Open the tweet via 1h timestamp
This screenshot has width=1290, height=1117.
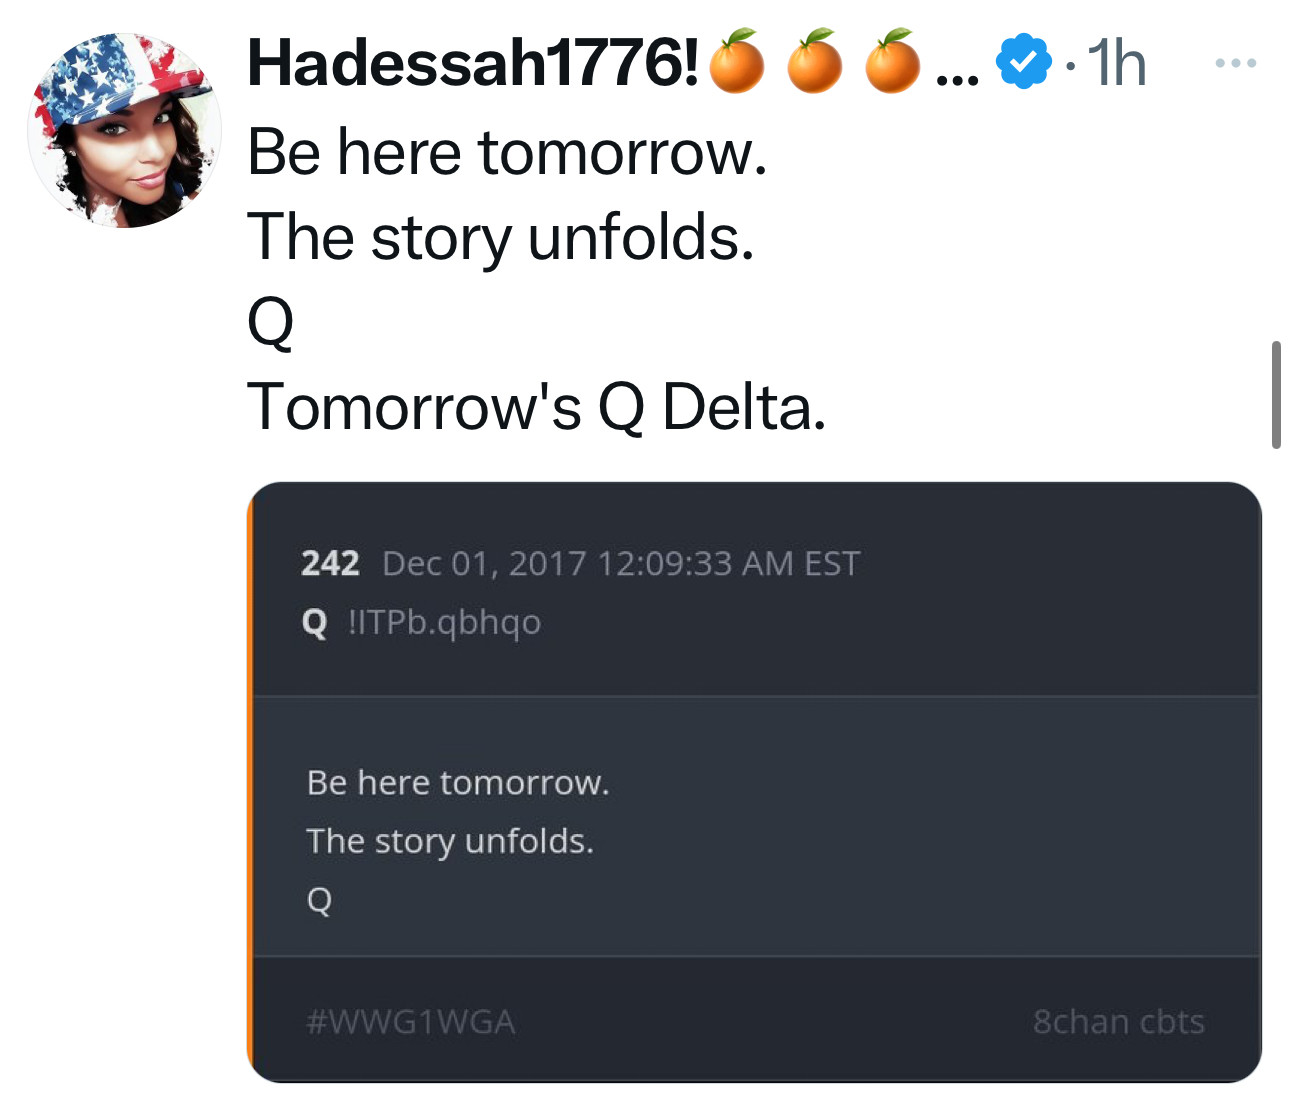[1116, 63]
